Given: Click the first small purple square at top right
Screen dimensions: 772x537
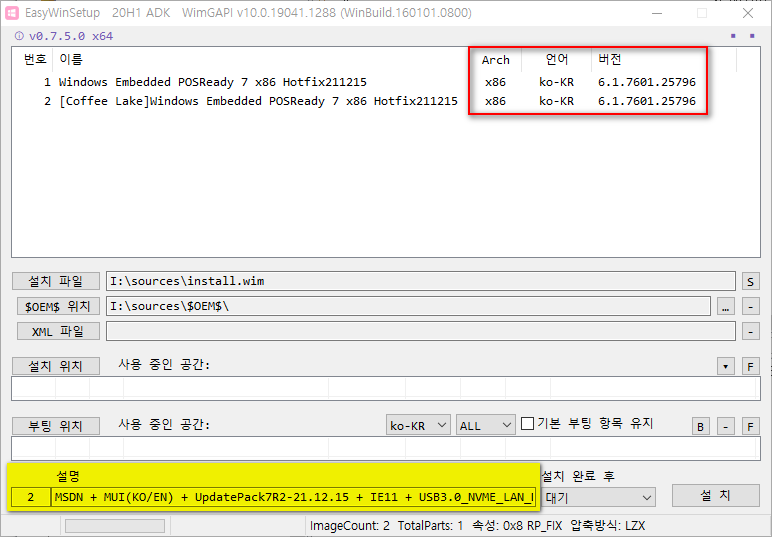Looking at the screenshot, I should coord(733,36).
